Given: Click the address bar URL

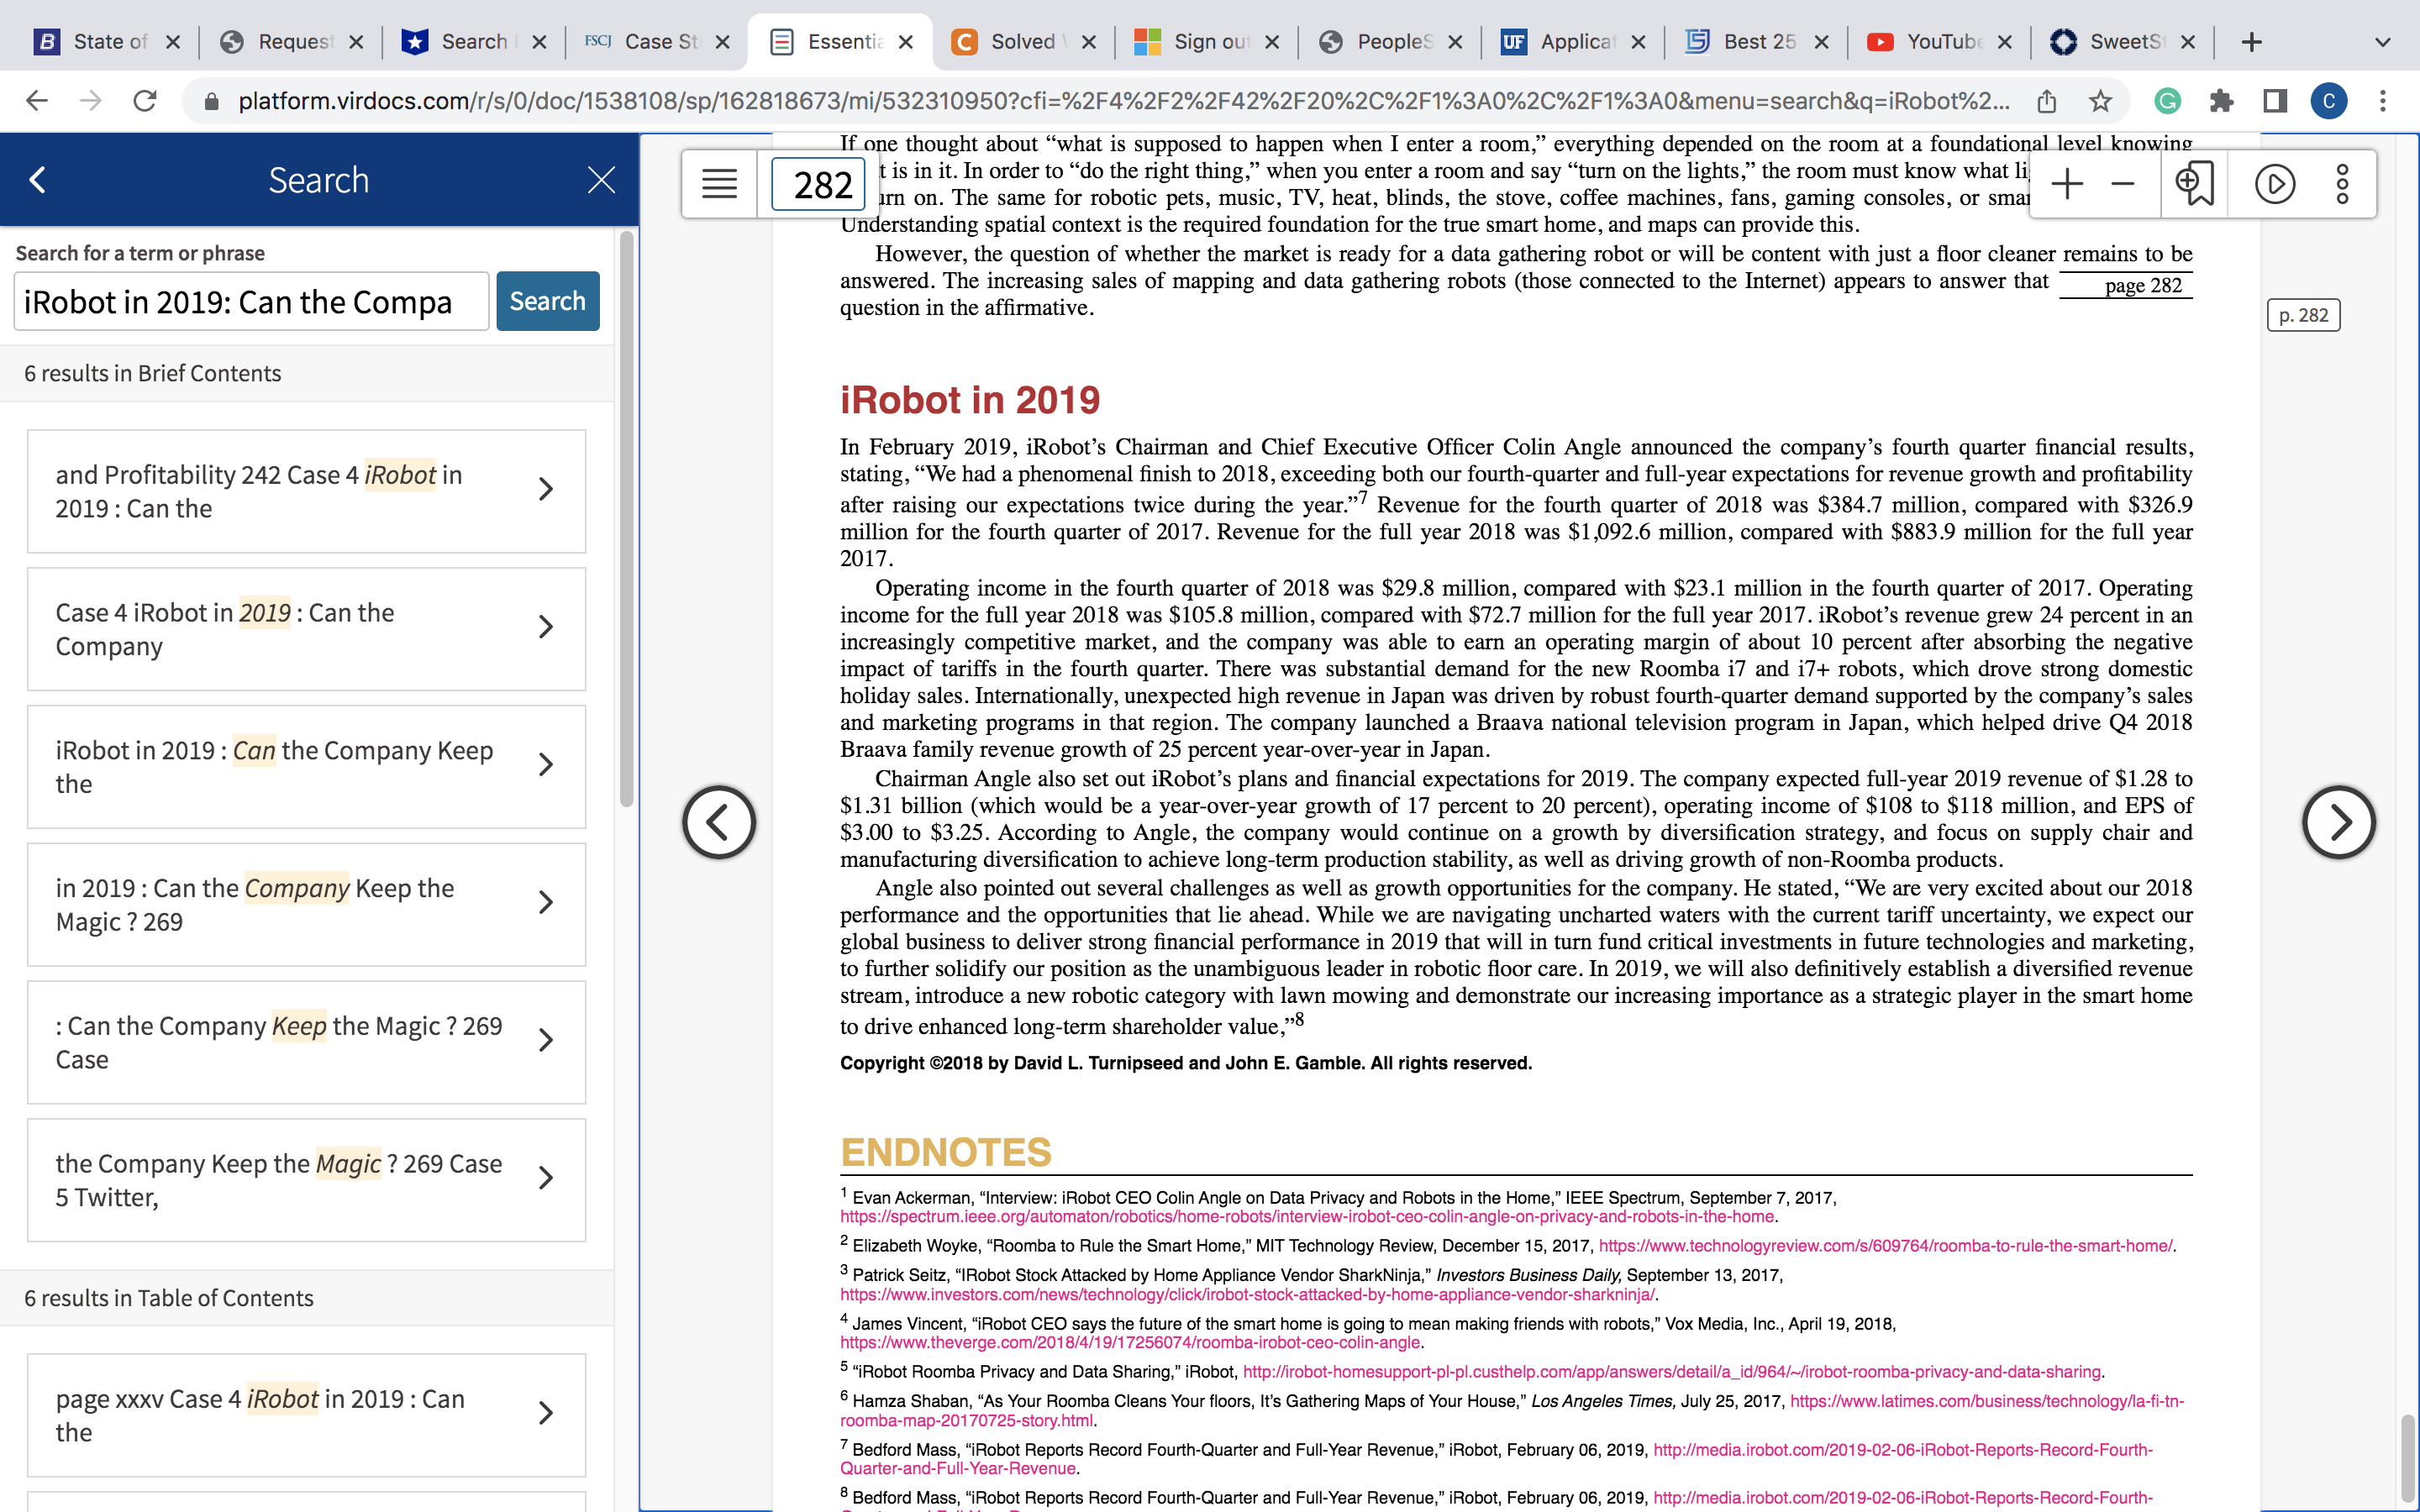Looking at the screenshot, I should [1124, 101].
